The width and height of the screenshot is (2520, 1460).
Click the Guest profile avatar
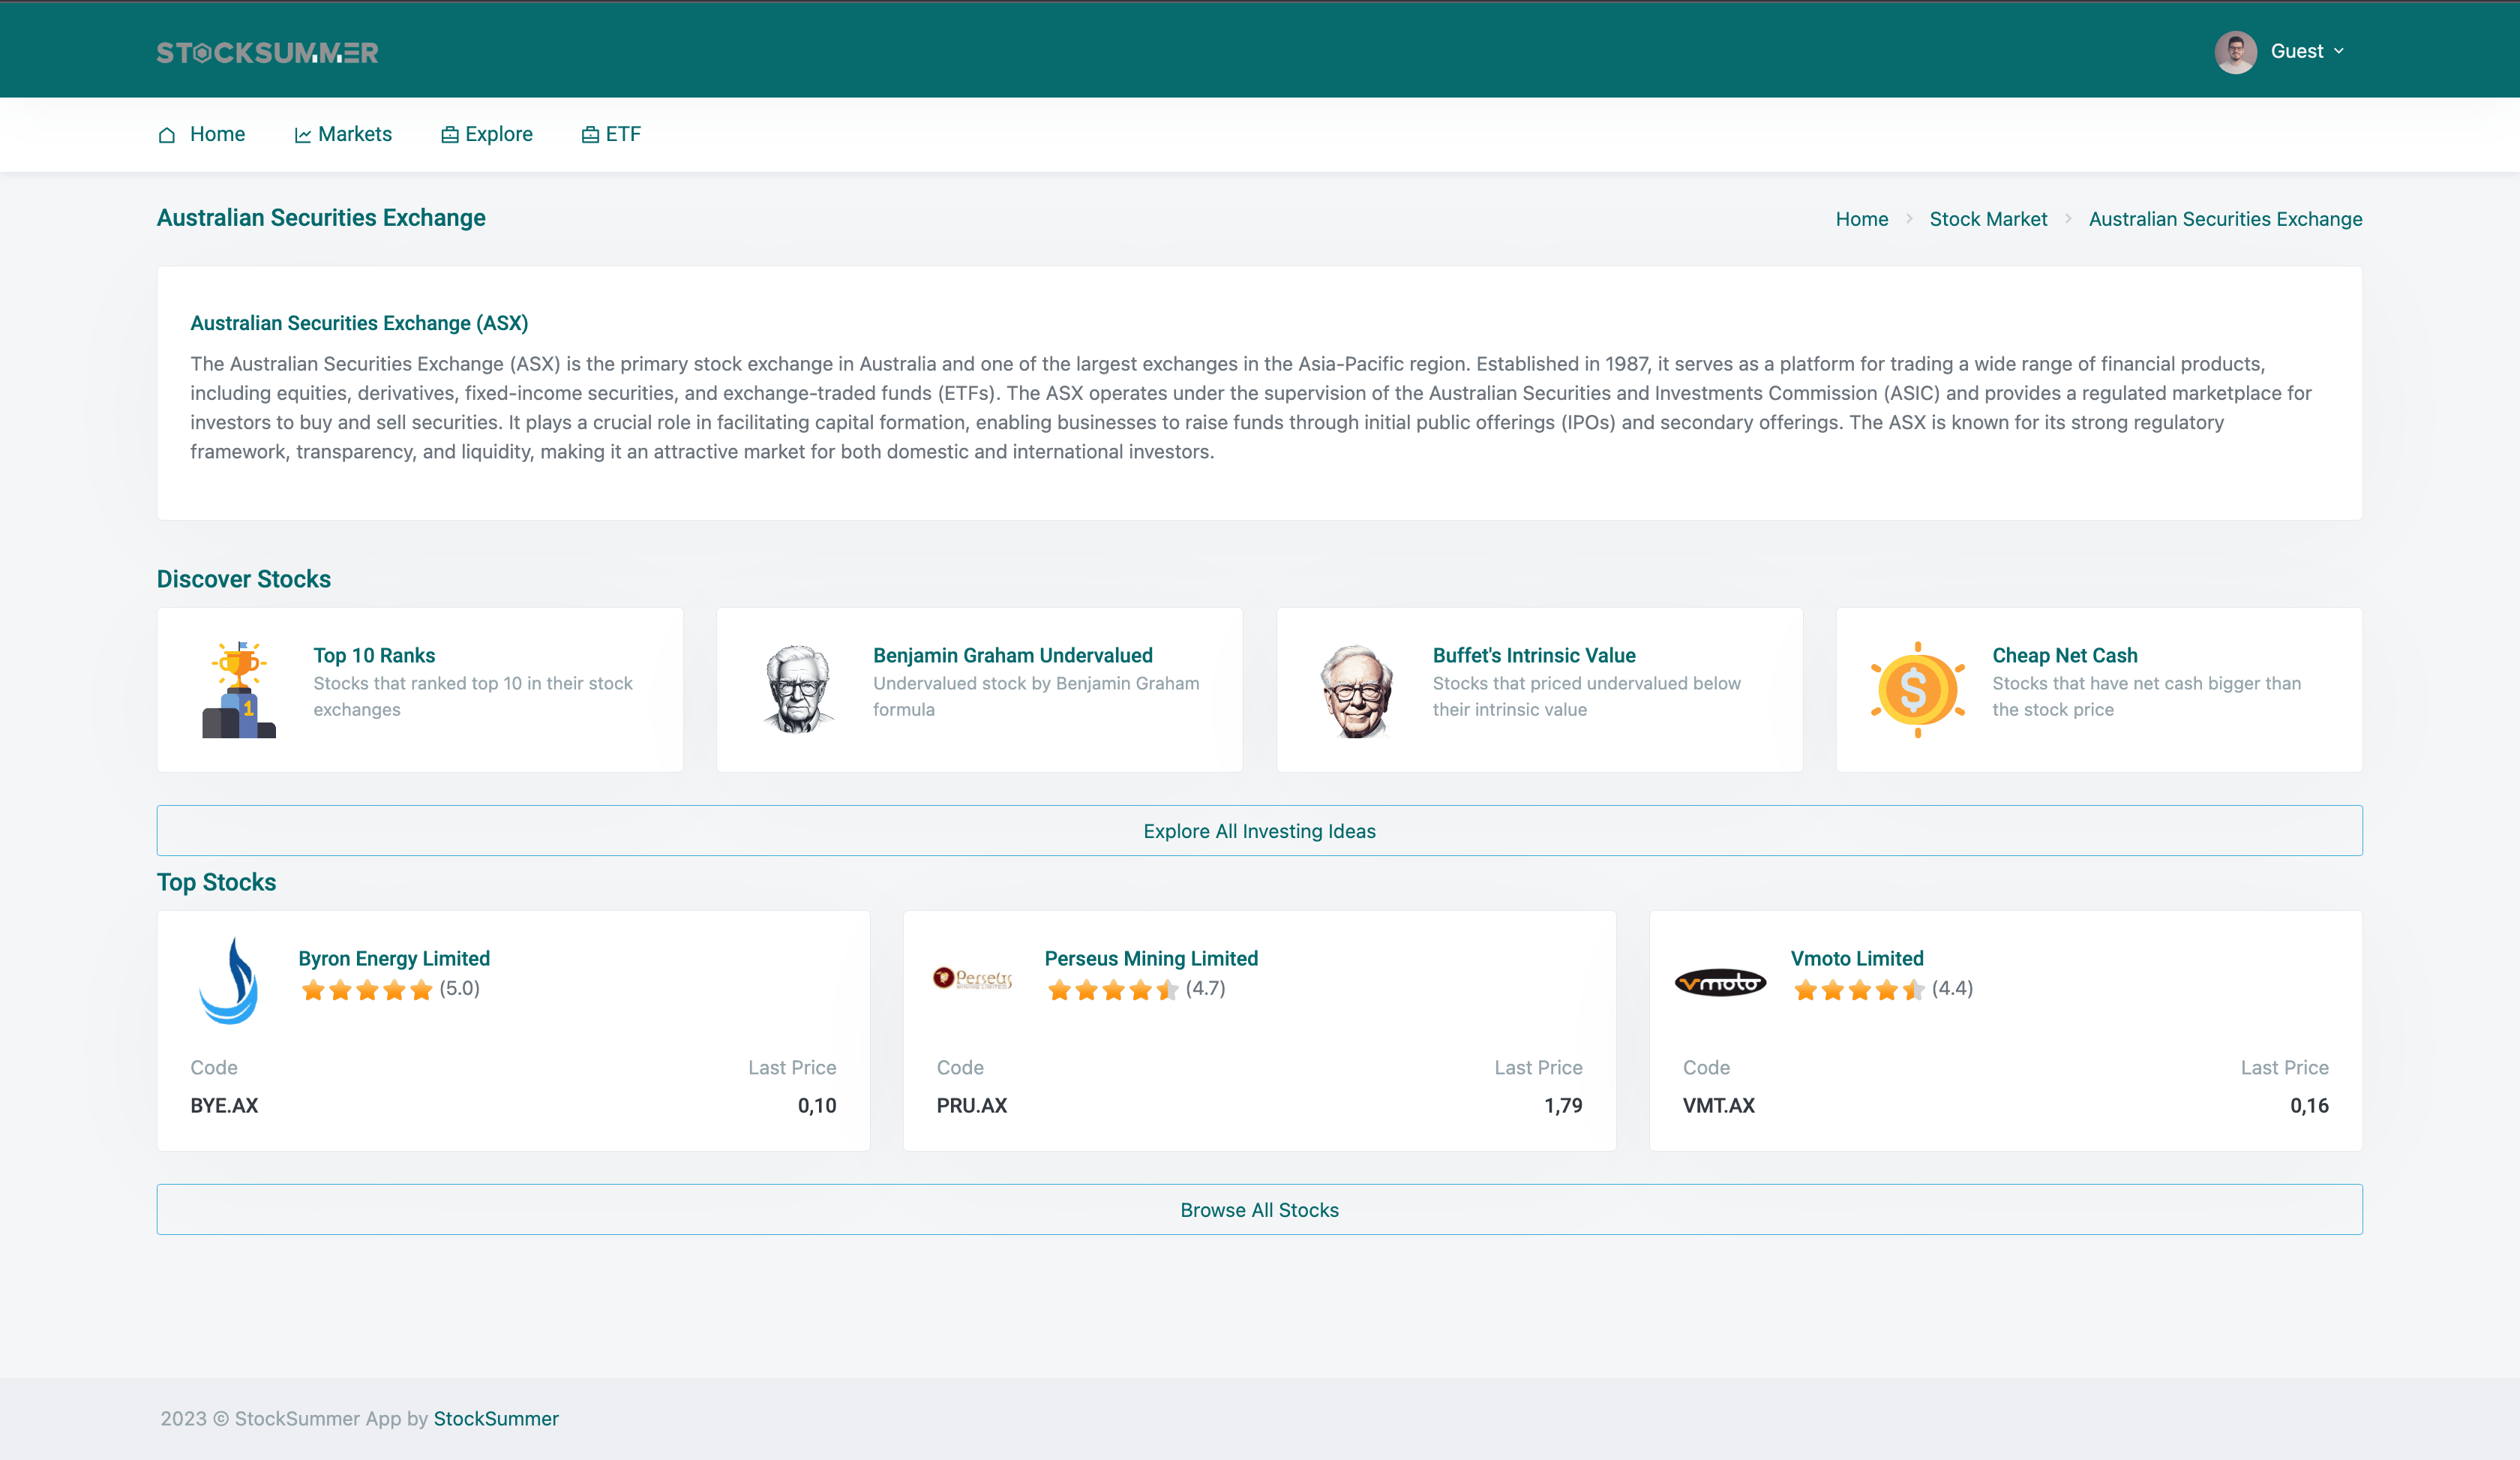pos(2236,51)
